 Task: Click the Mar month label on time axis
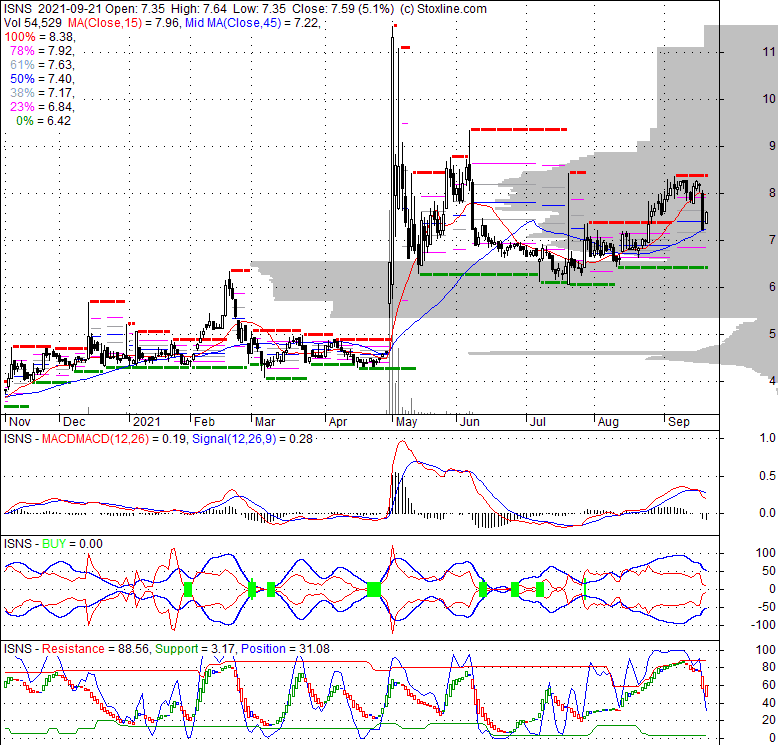click(x=265, y=422)
